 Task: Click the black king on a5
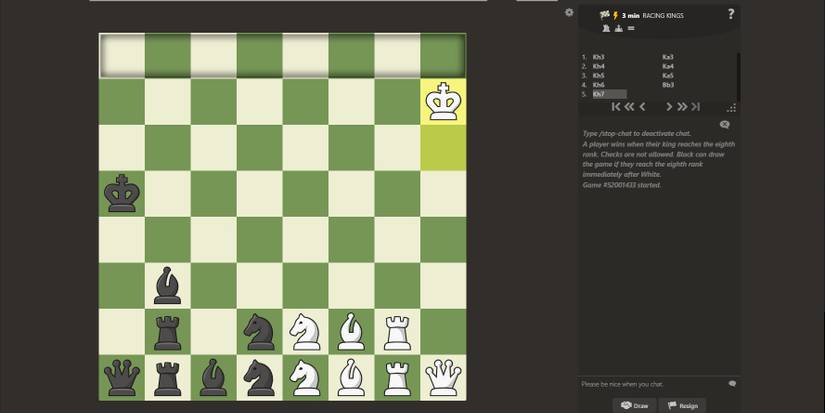[x=122, y=193]
